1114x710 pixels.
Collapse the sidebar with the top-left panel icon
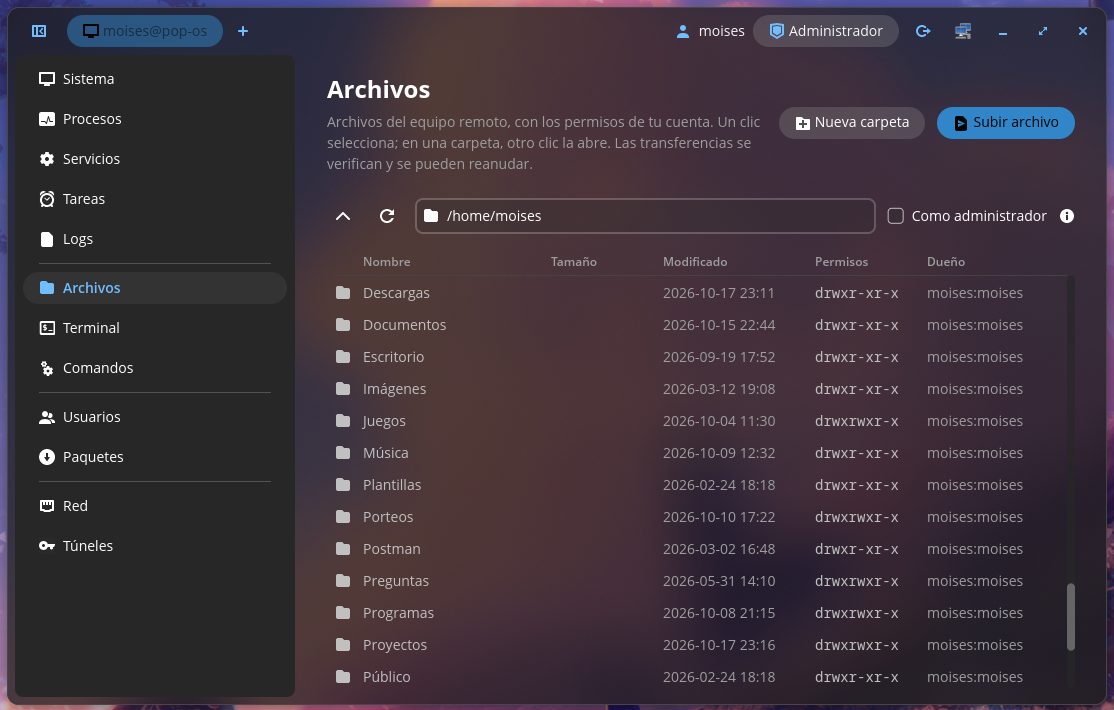(39, 31)
